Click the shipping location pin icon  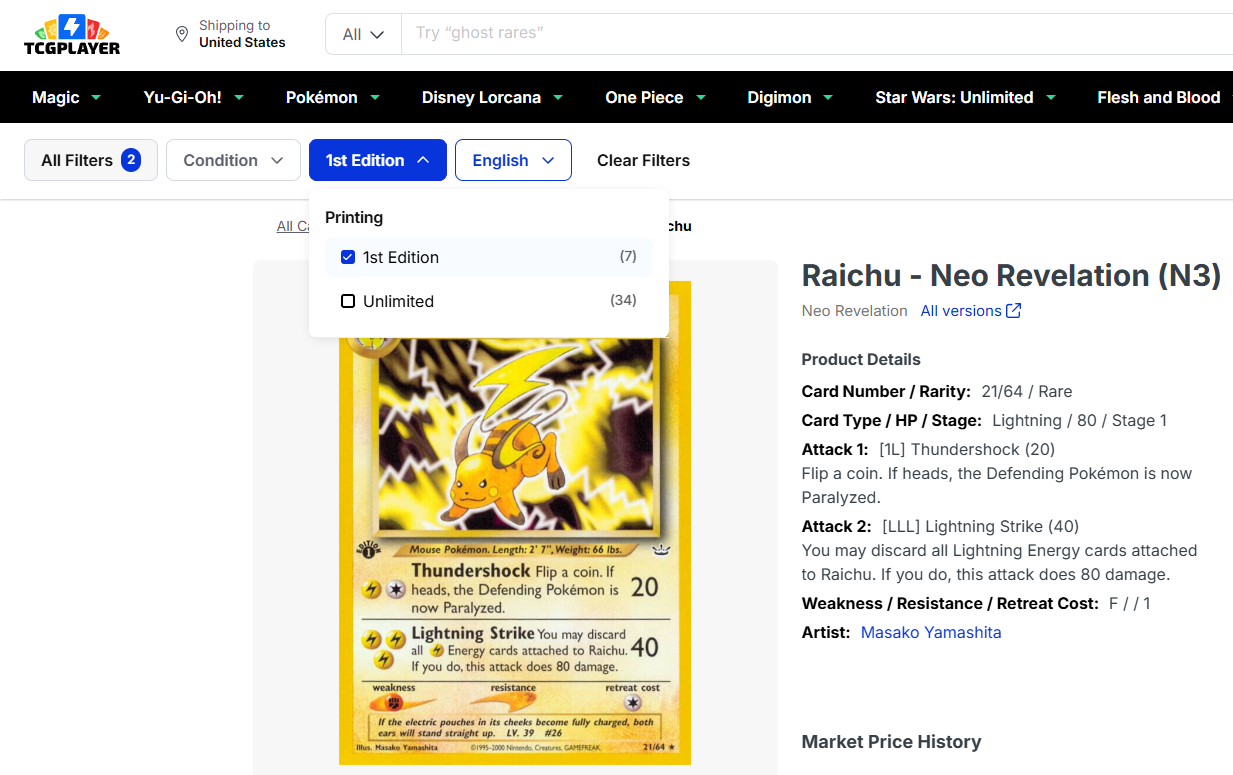click(182, 34)
